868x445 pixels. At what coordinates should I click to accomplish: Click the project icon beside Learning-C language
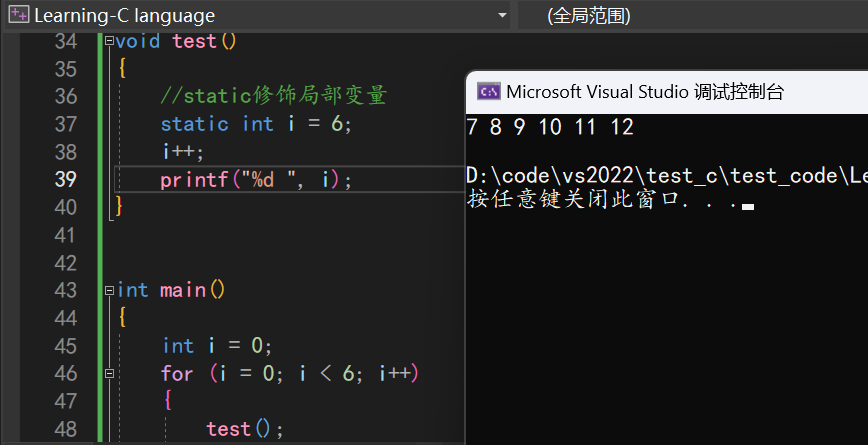point(18,15)
